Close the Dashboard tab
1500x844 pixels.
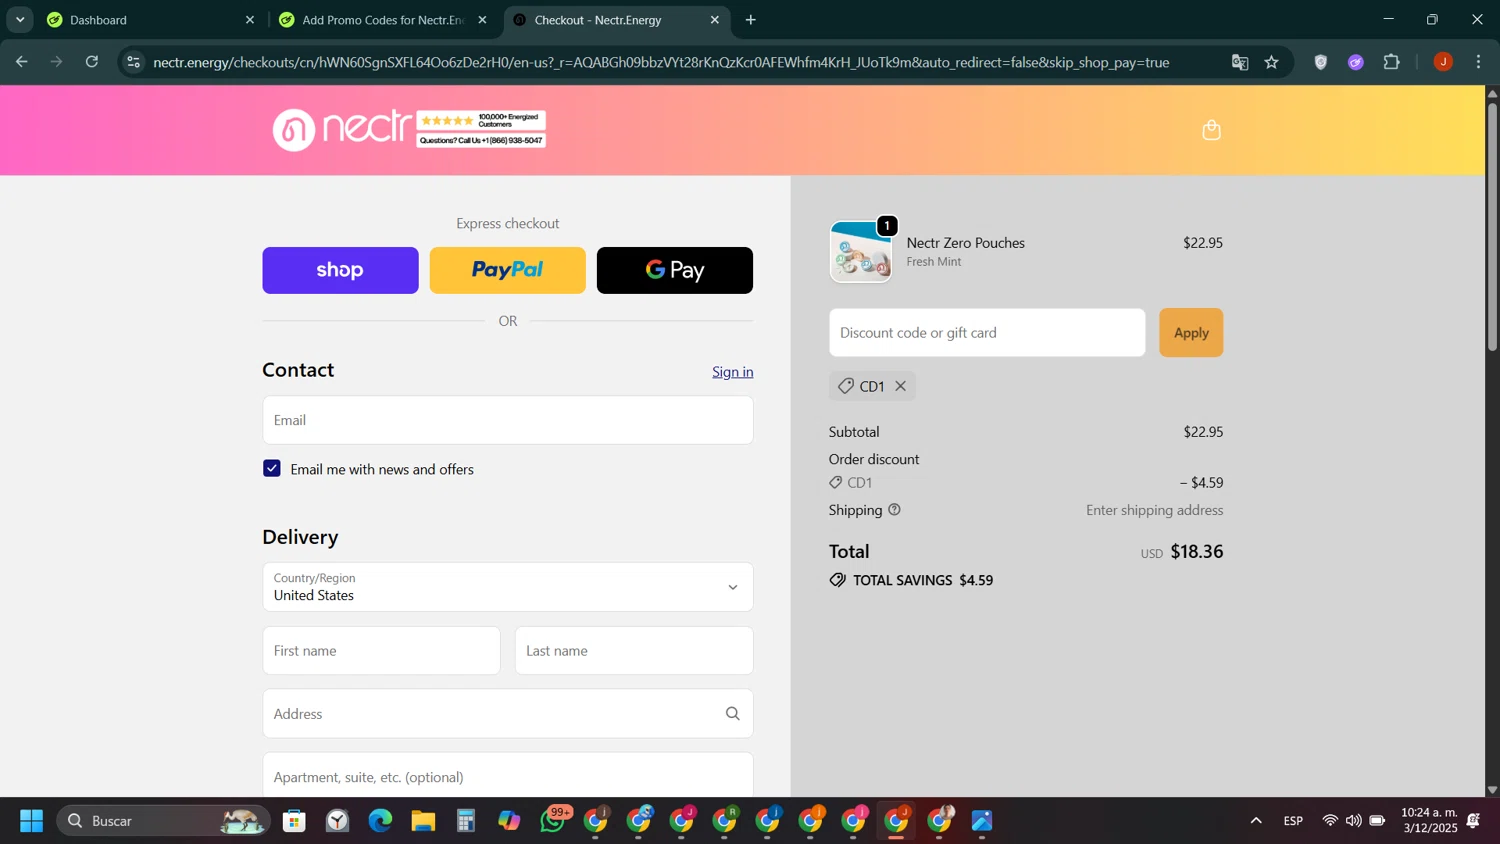(250, 20)
